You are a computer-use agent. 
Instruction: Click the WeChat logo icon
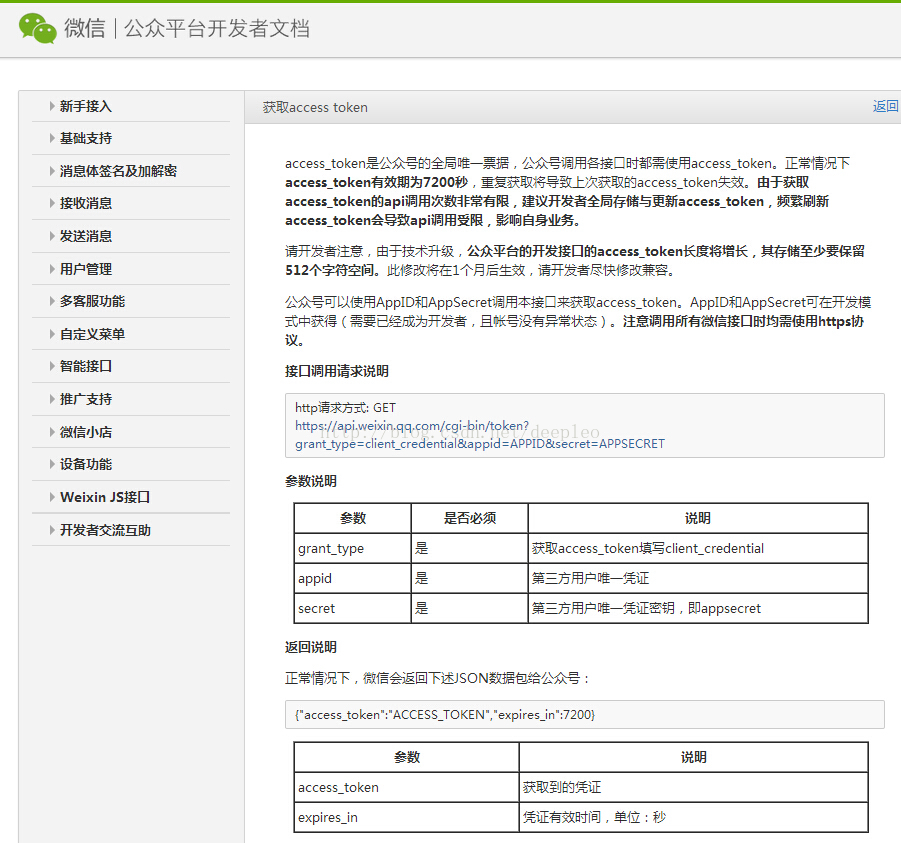click(x=38, y=28)
